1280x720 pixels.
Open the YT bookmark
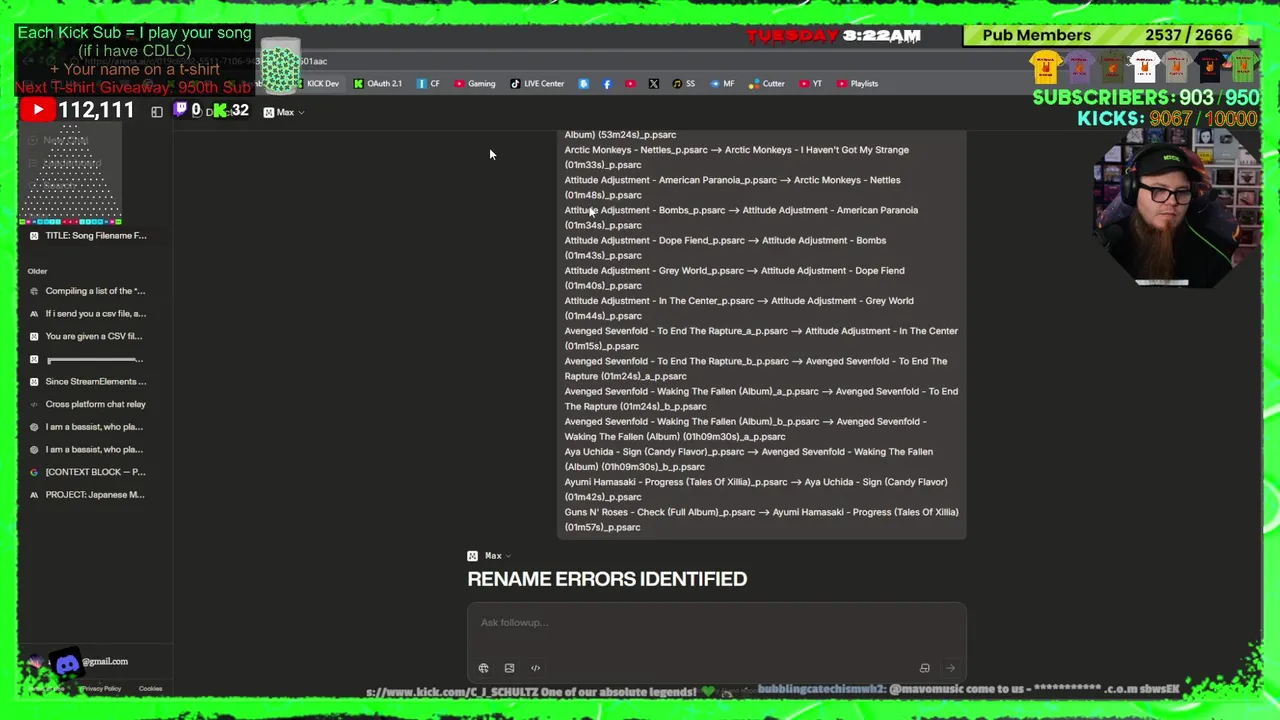point(810,84)
